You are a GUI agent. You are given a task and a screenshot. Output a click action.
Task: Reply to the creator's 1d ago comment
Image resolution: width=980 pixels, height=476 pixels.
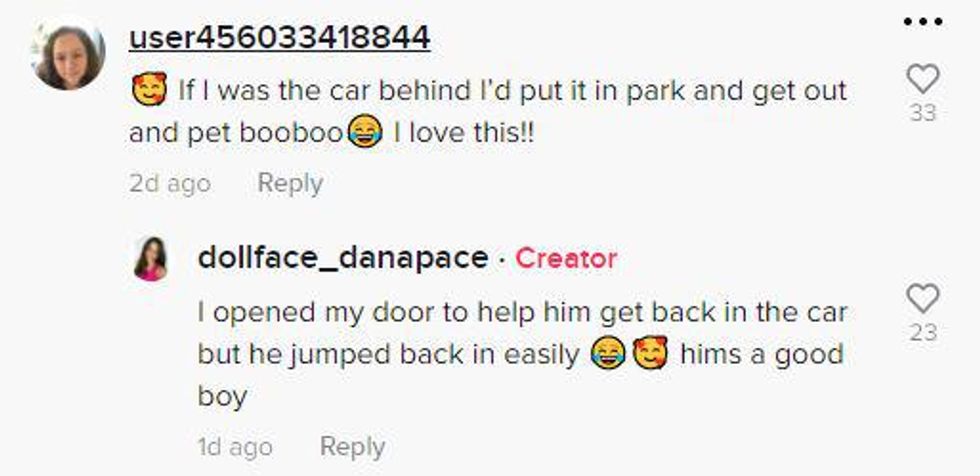pos(352,447)
